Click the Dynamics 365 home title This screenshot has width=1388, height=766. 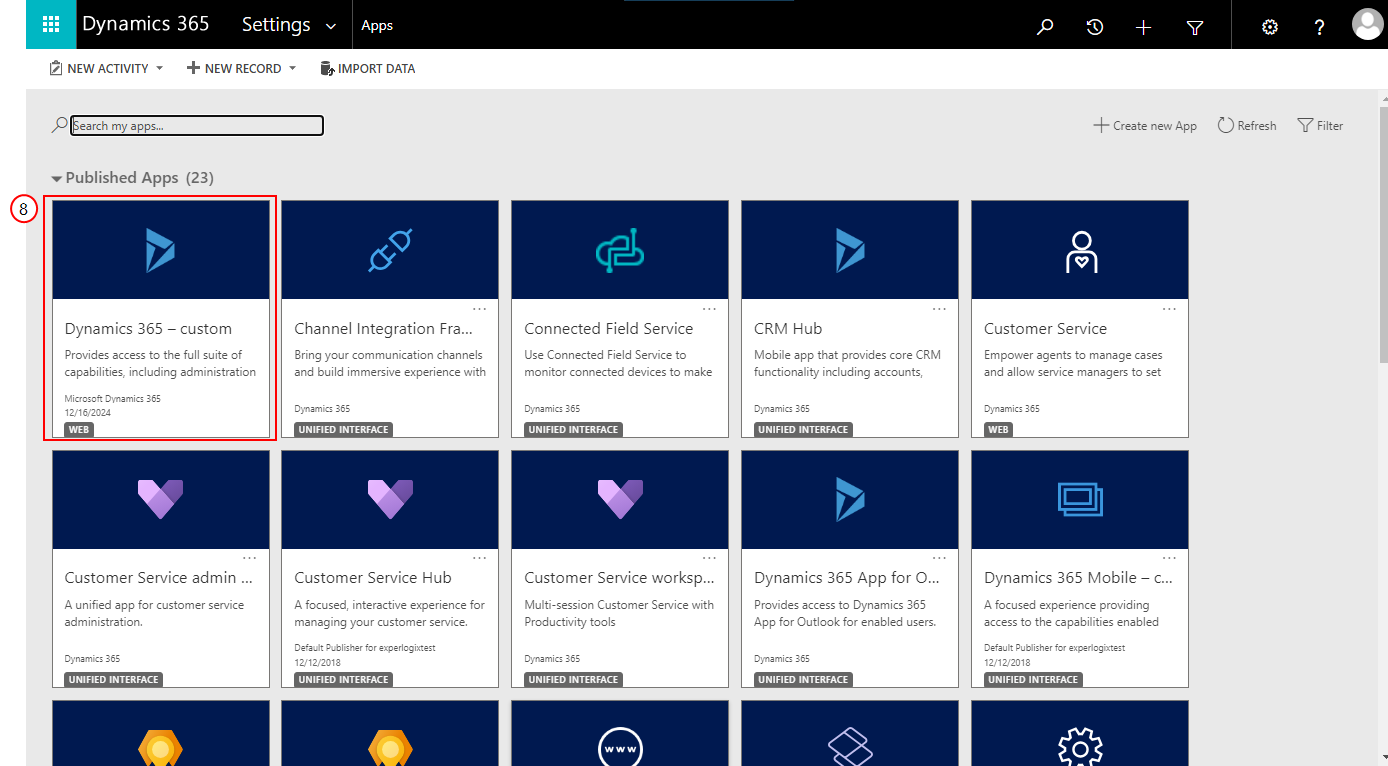tap(146, 24)
